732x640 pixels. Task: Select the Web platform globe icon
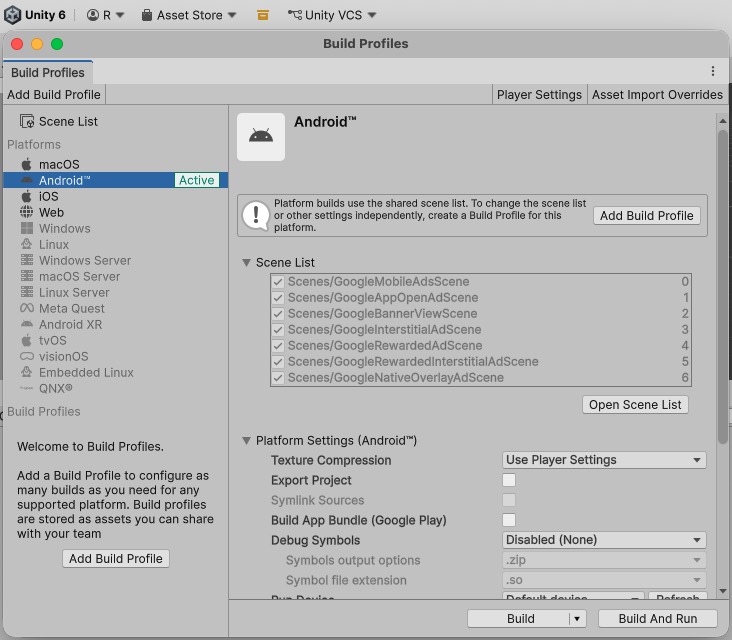click(27, 212)
